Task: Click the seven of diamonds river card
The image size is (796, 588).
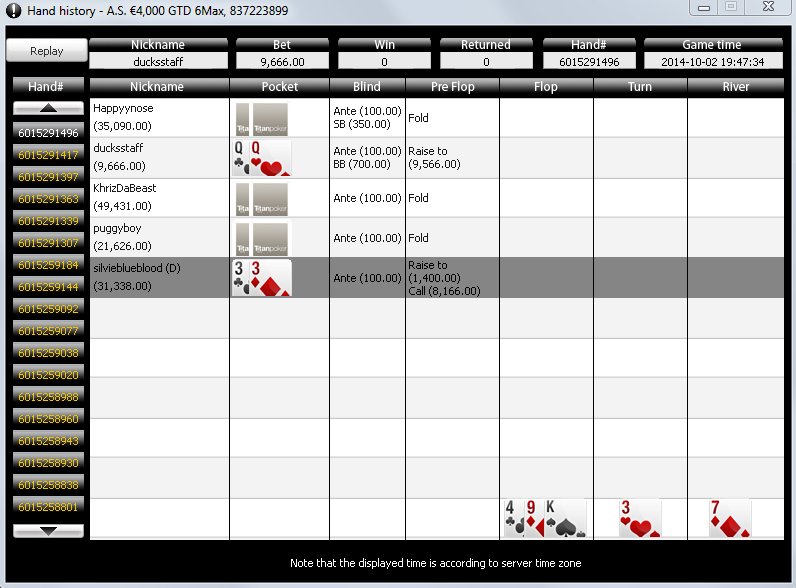Action: (x=730, y=518)
